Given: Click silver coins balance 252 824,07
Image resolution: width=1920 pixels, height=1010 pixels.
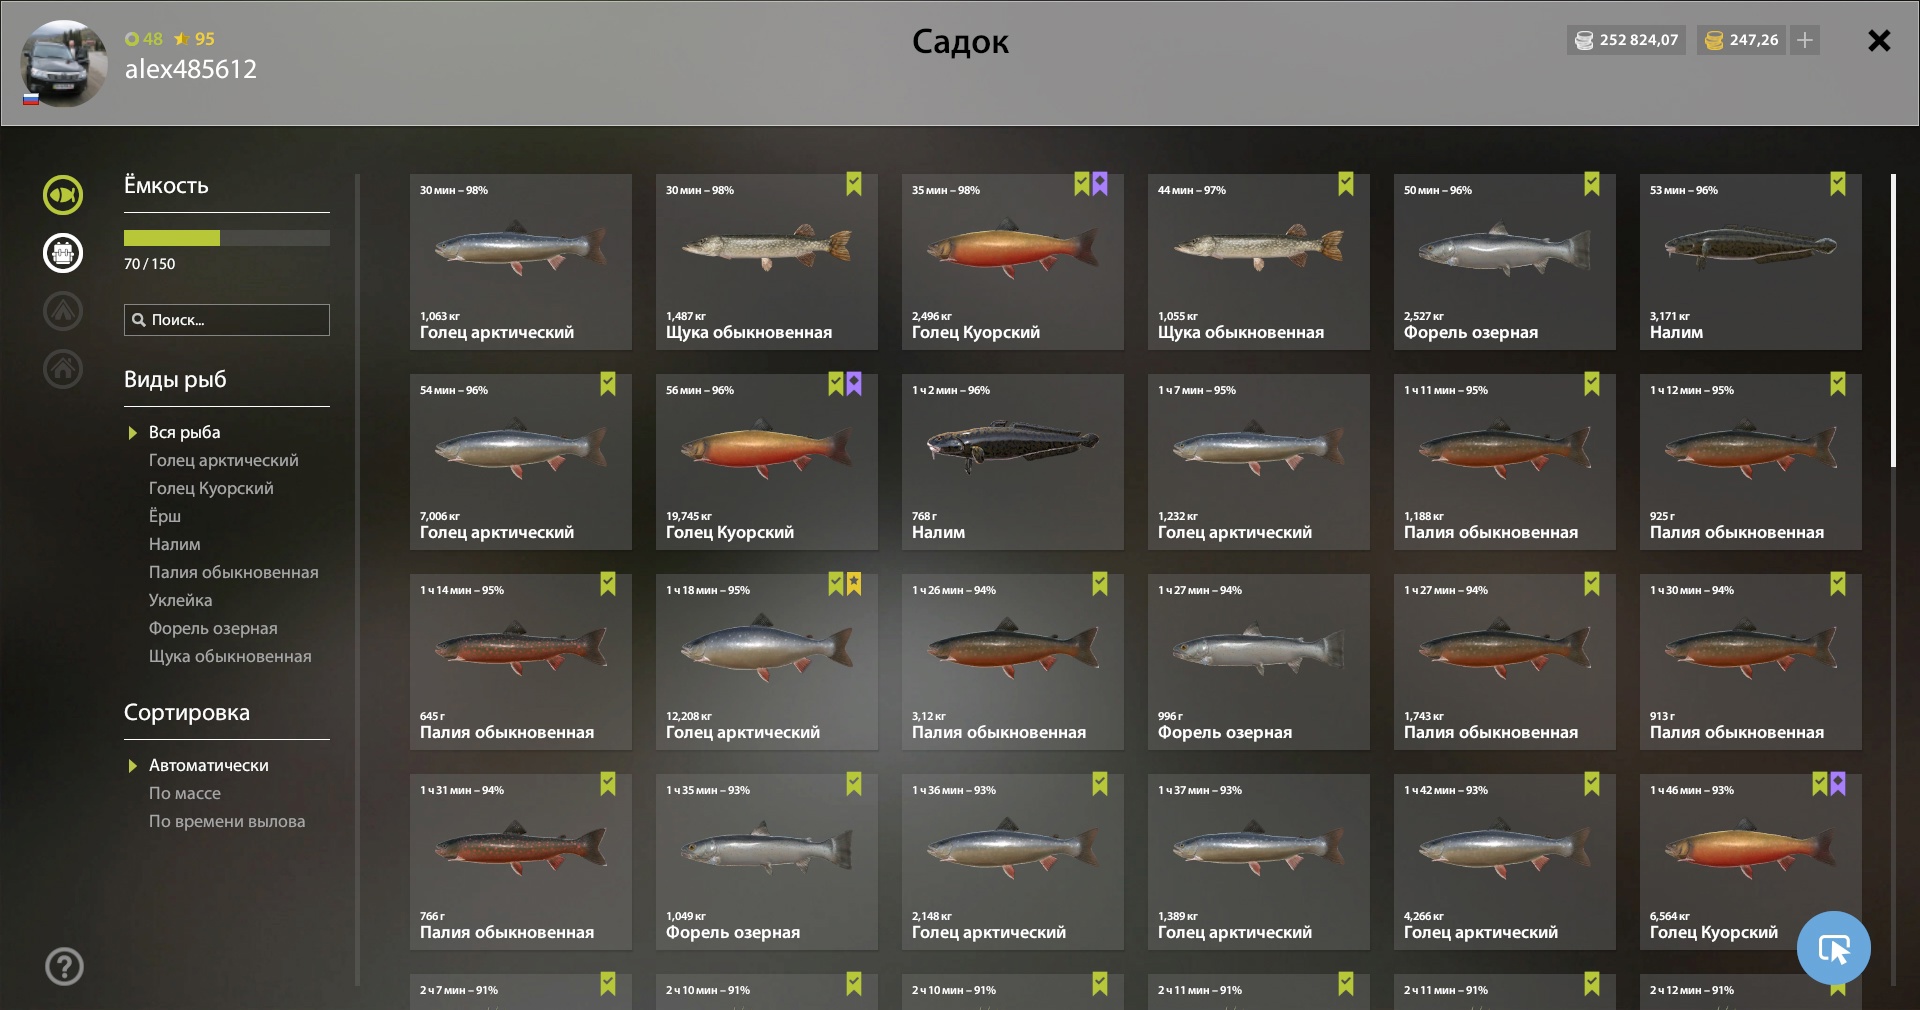Looking at the screenshot, I should [x=1626, y=40].
